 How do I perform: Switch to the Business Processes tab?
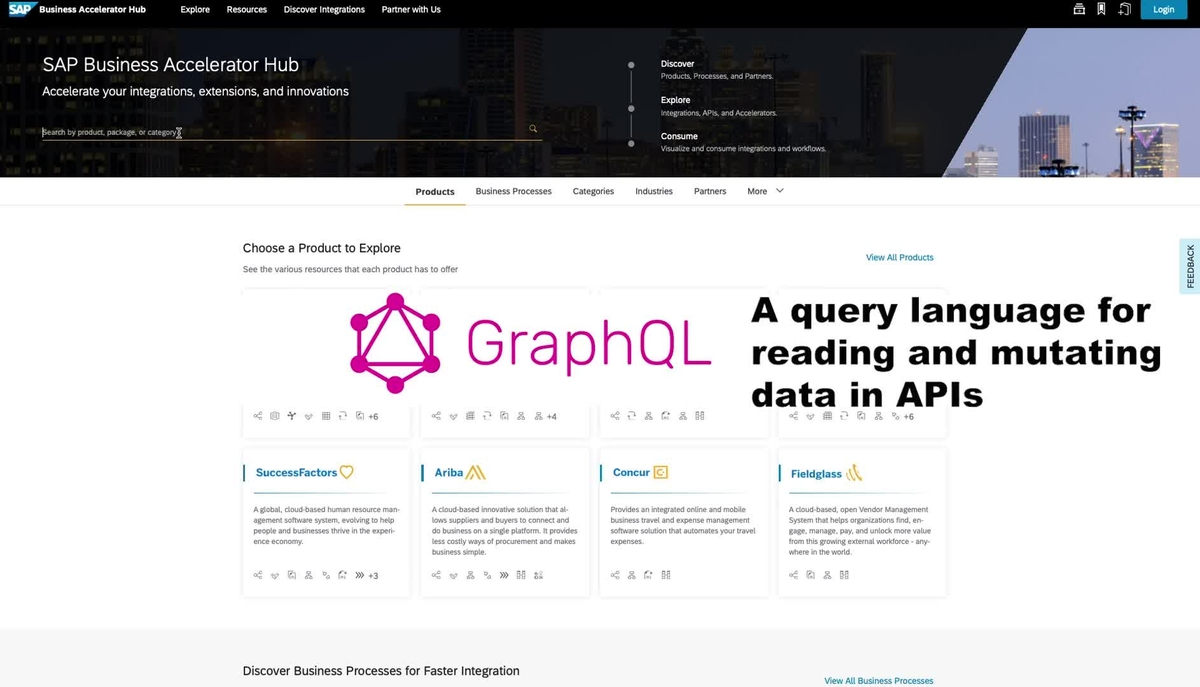pyautogui.click(x=513, y=191)
